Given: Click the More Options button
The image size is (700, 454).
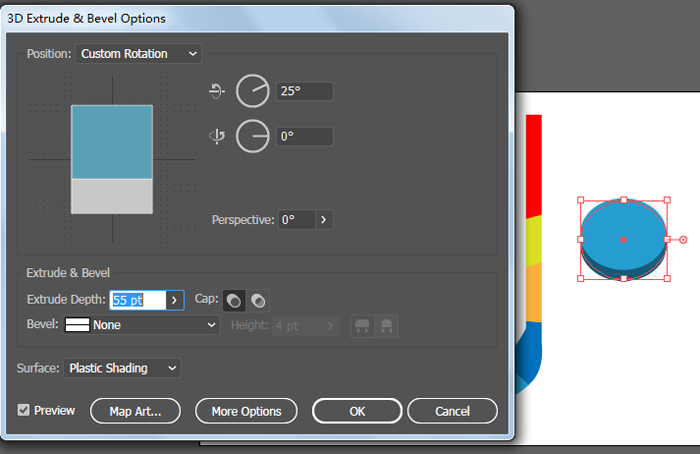Looking at the screenshot, I should 246,411.
